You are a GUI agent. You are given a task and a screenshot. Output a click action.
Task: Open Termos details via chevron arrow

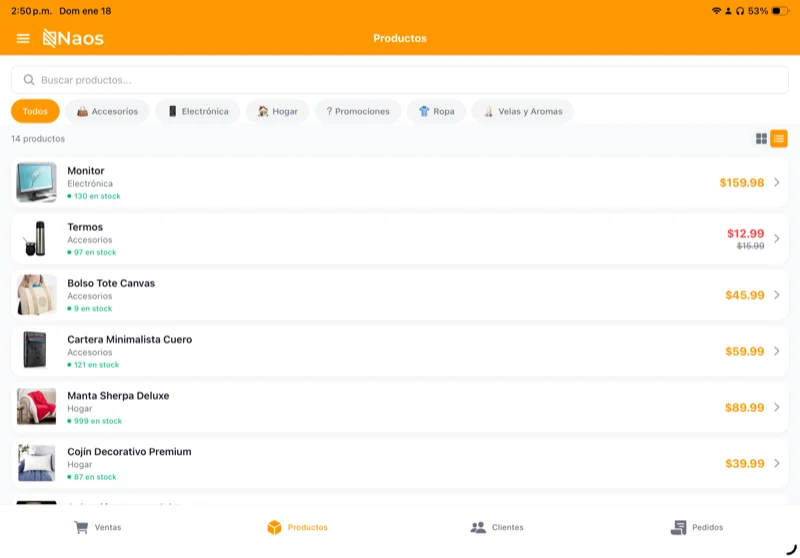[x=777, y=239]
